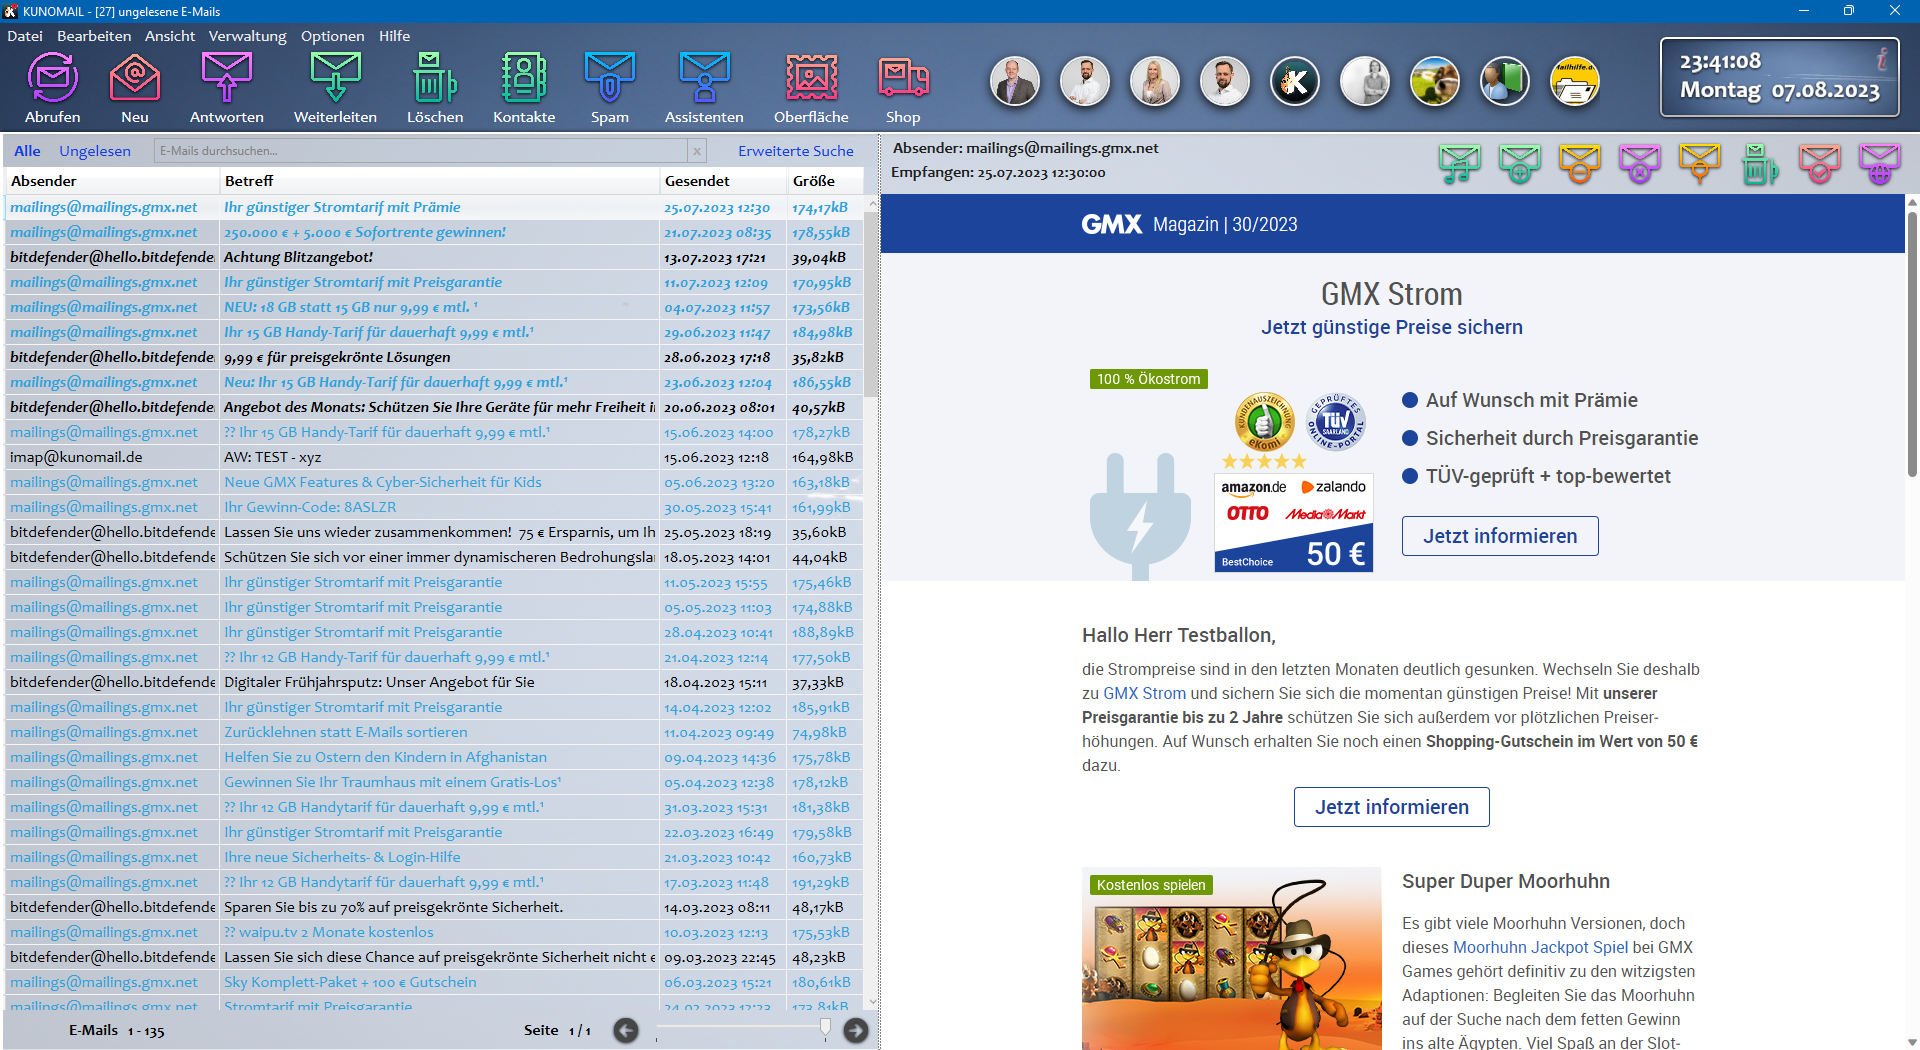This screenshot has height=1050, width=1920.
Task: Click the preview pane trash can icon
Action: pos(1760,164)
